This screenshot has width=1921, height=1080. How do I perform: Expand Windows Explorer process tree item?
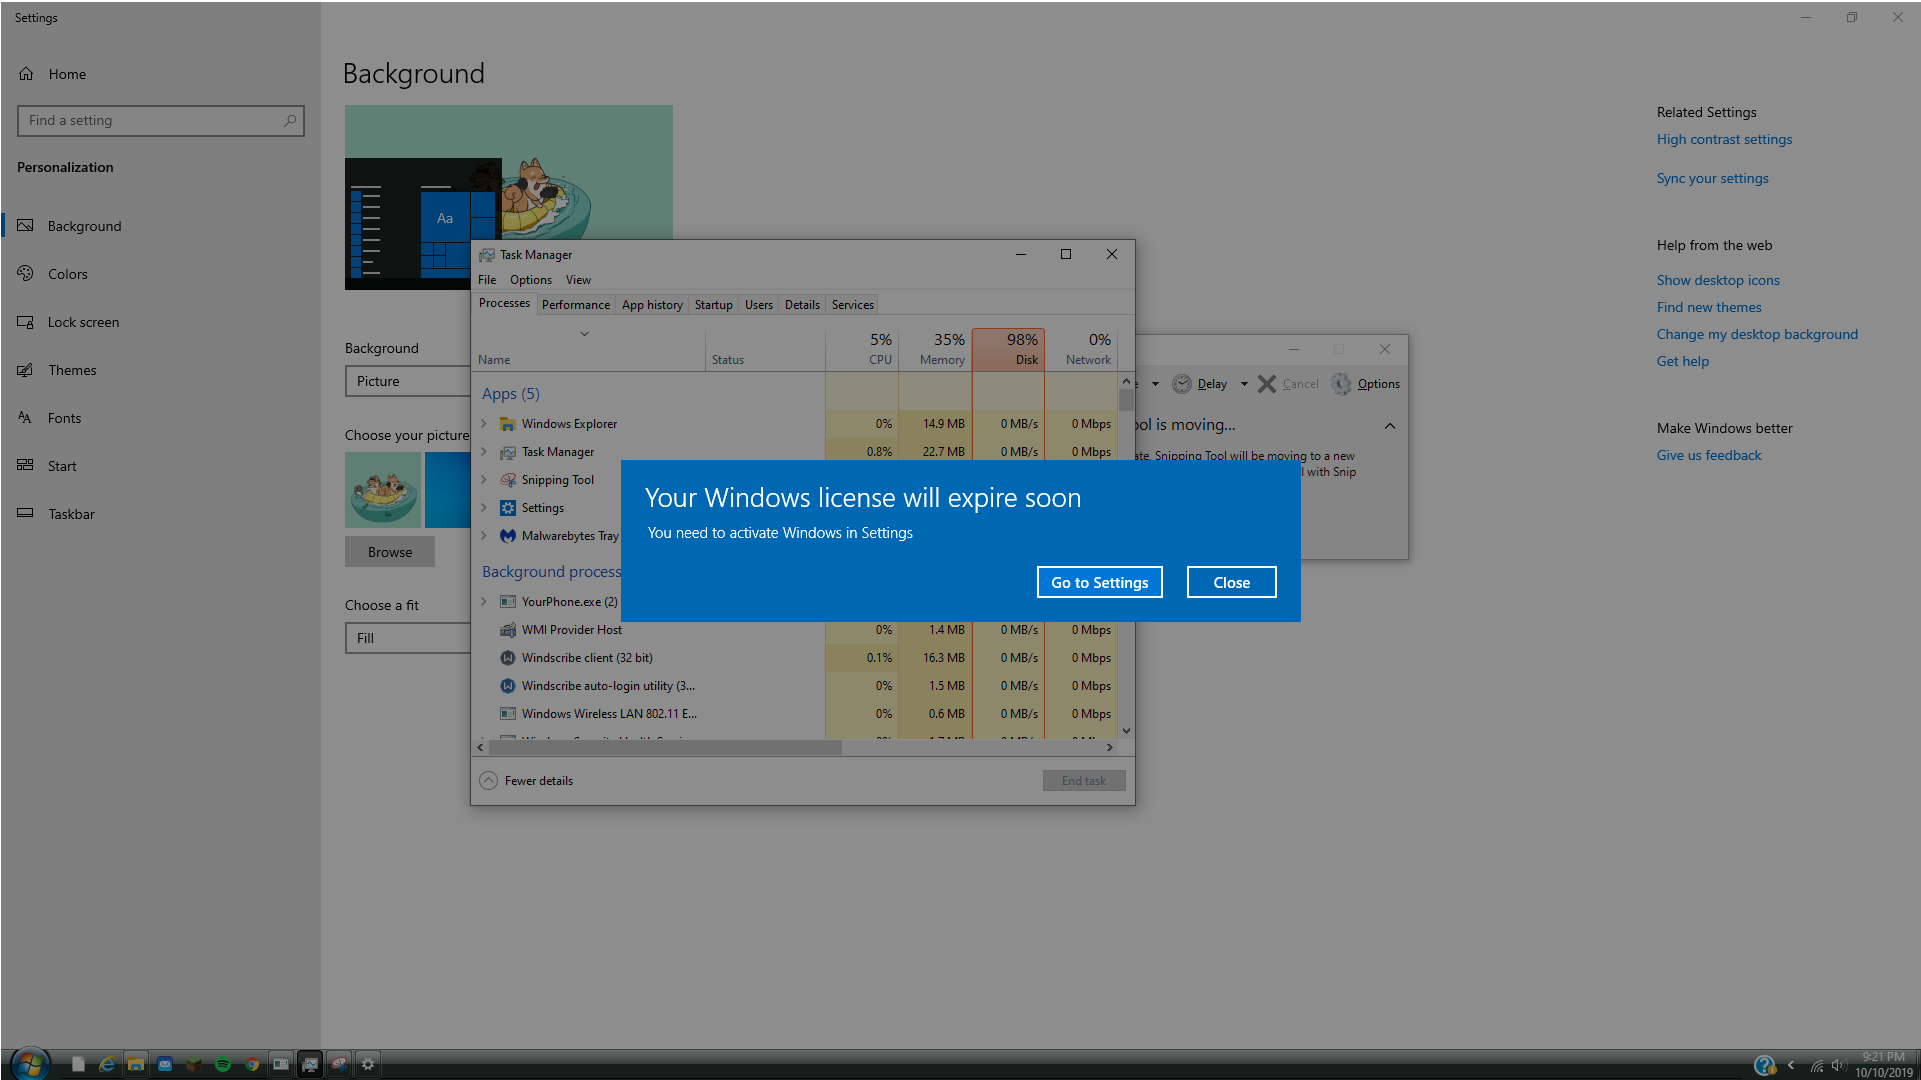(x=484, y=422)
